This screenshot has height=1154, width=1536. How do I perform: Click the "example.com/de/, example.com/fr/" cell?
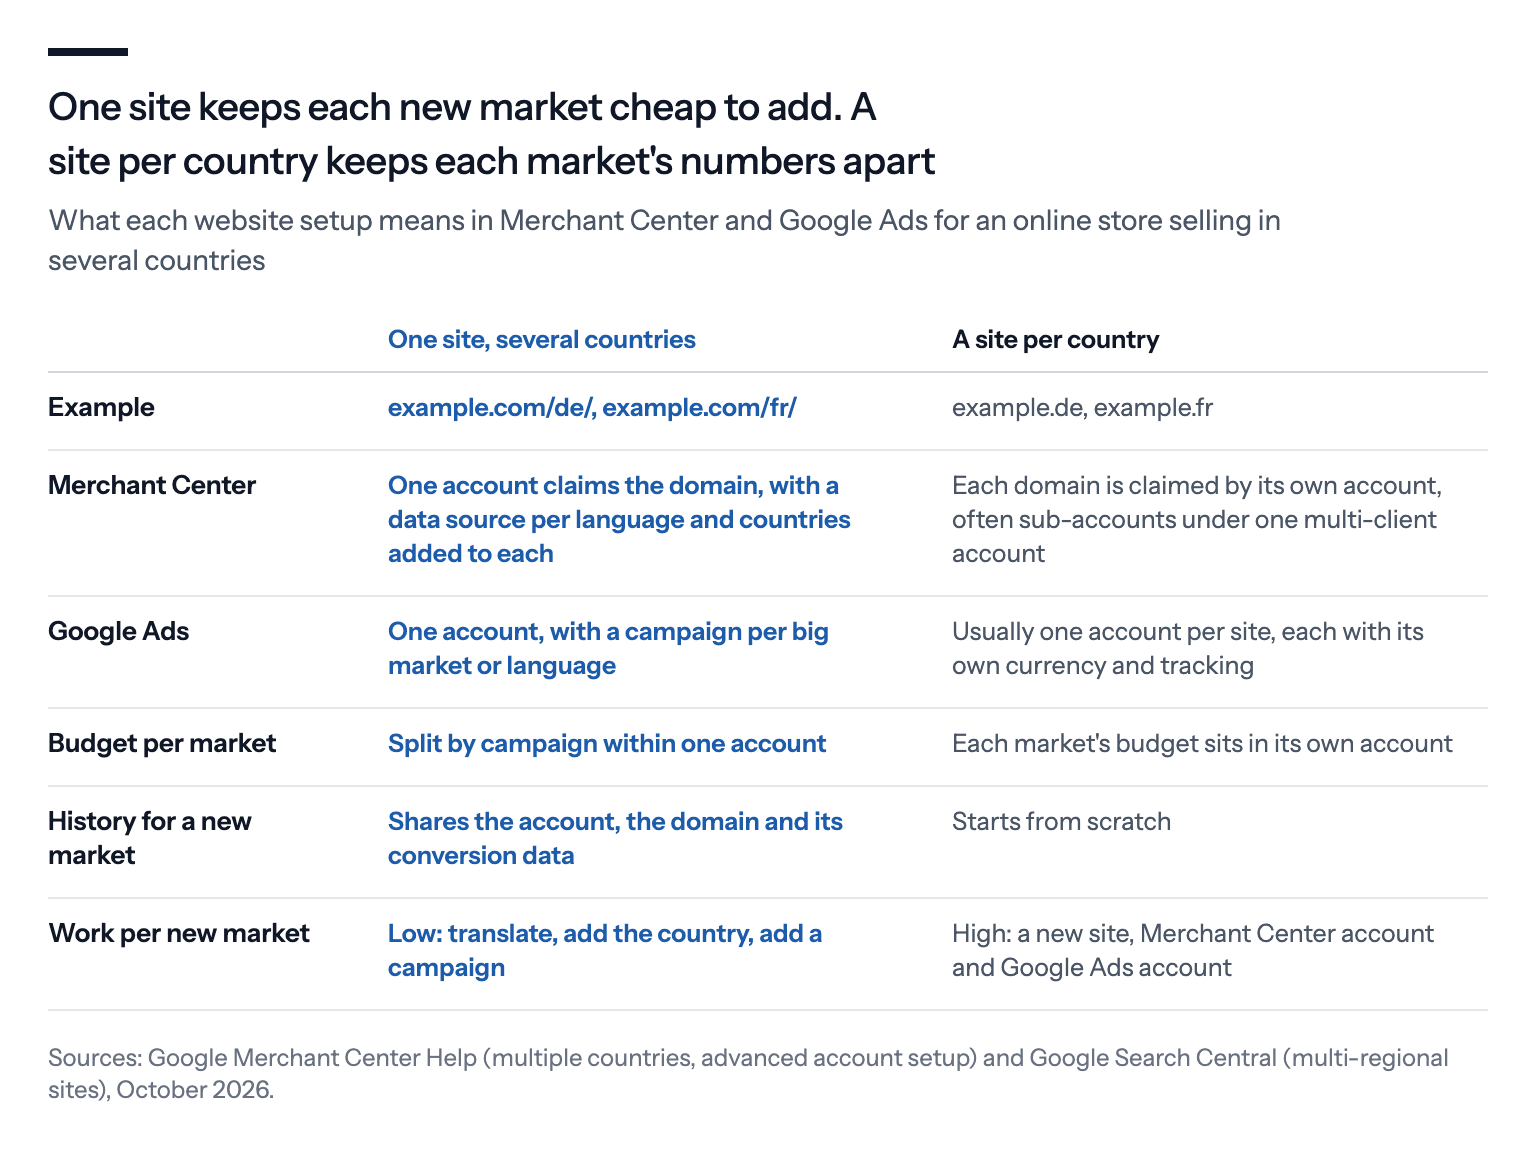pyautogui.click(x=592, y=407)
